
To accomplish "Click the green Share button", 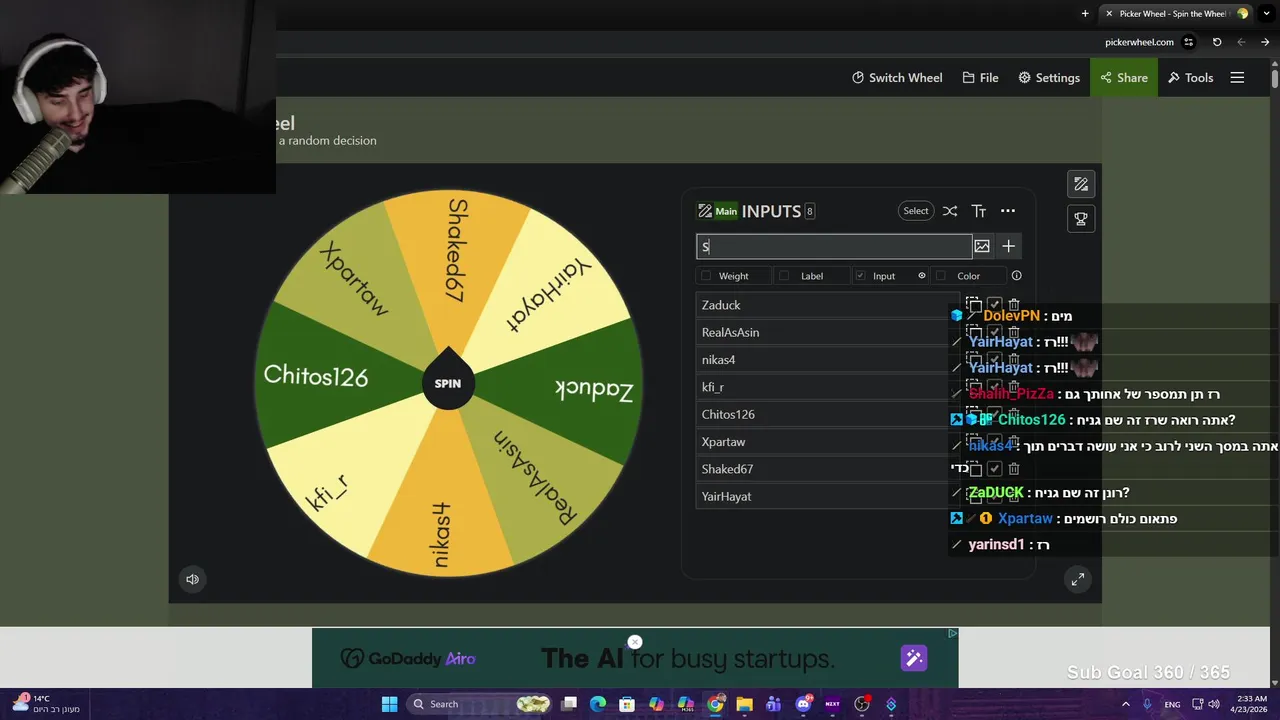I will [x=1124, y=77].
